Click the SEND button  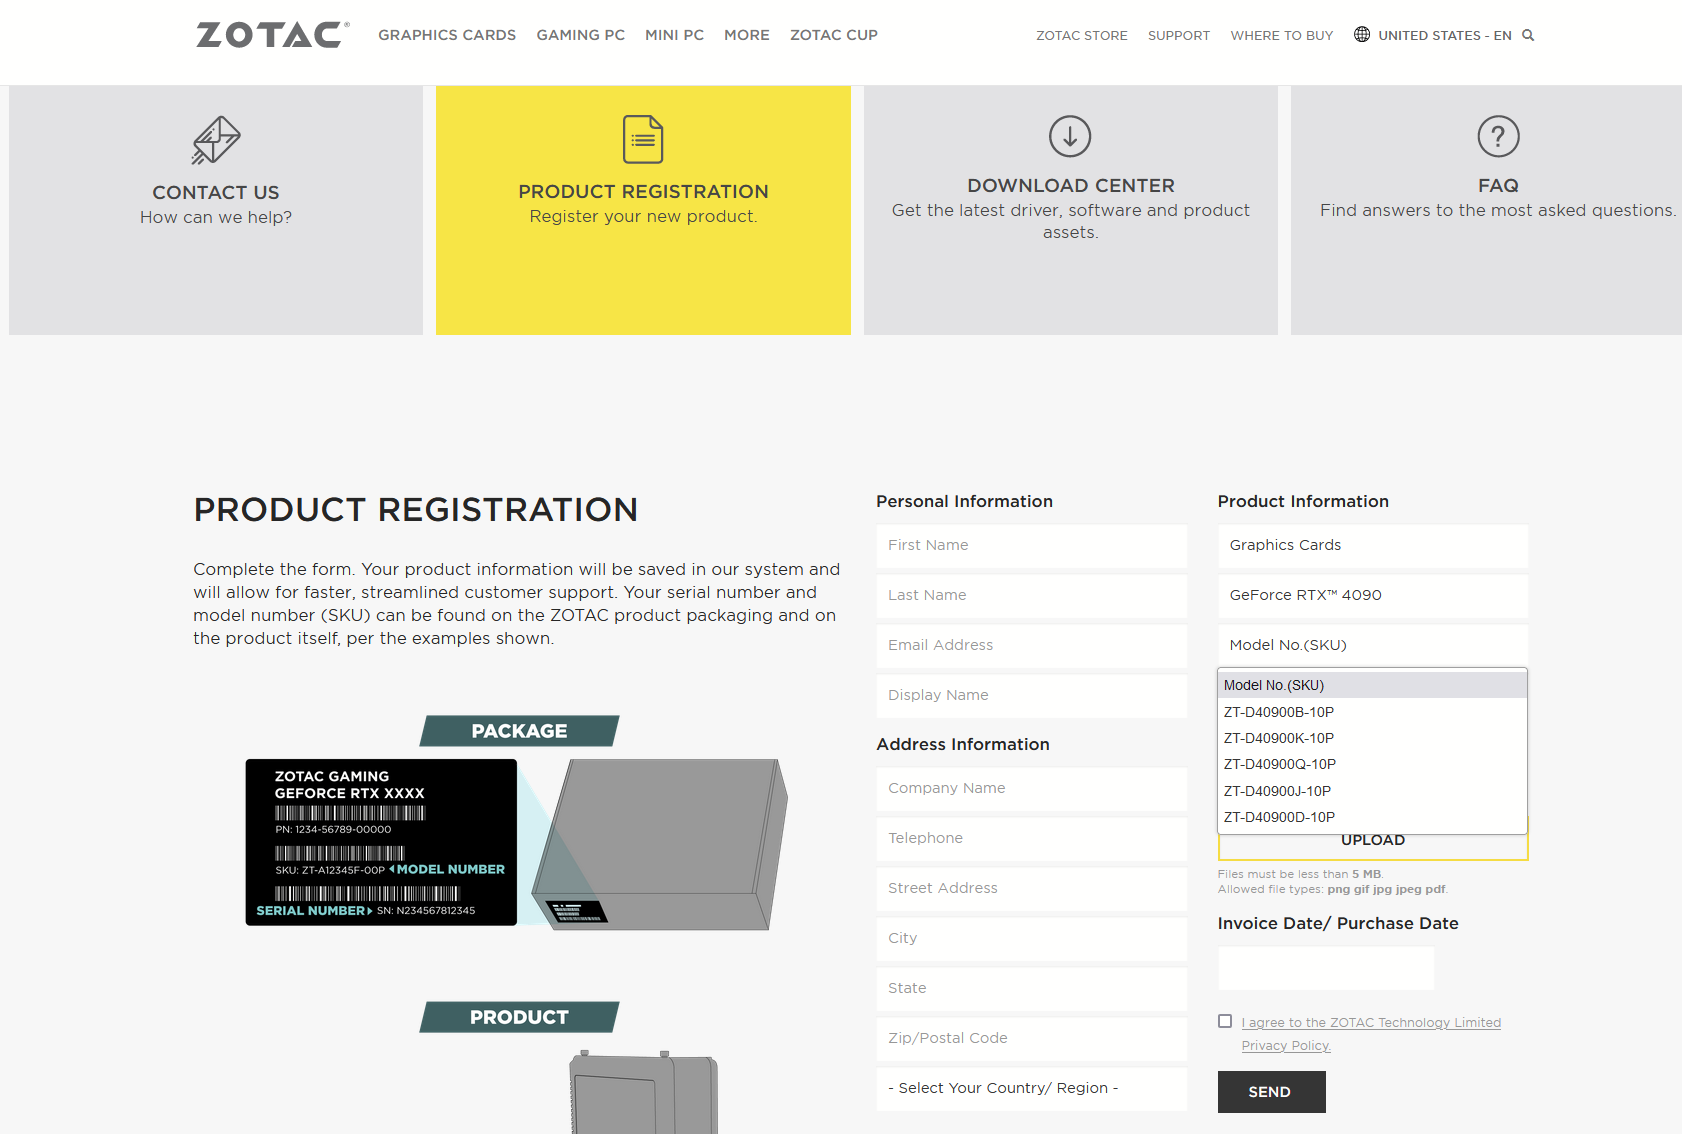(1272, 1092)
